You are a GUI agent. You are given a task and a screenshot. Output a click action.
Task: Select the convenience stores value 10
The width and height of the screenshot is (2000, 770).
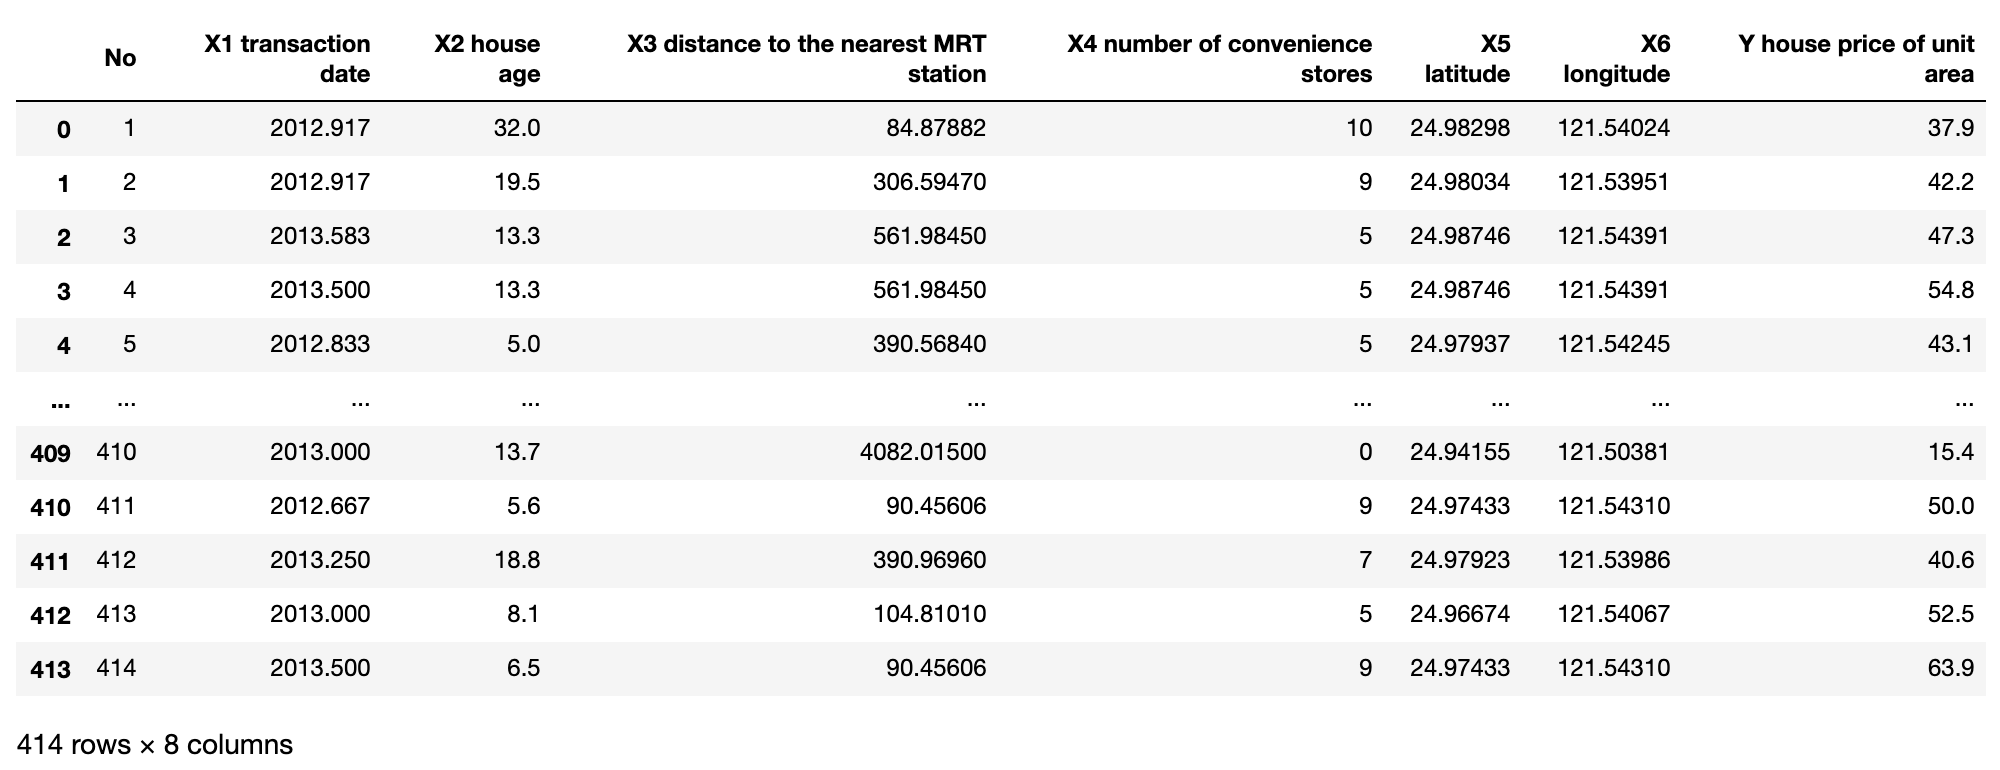(1359, 128)
